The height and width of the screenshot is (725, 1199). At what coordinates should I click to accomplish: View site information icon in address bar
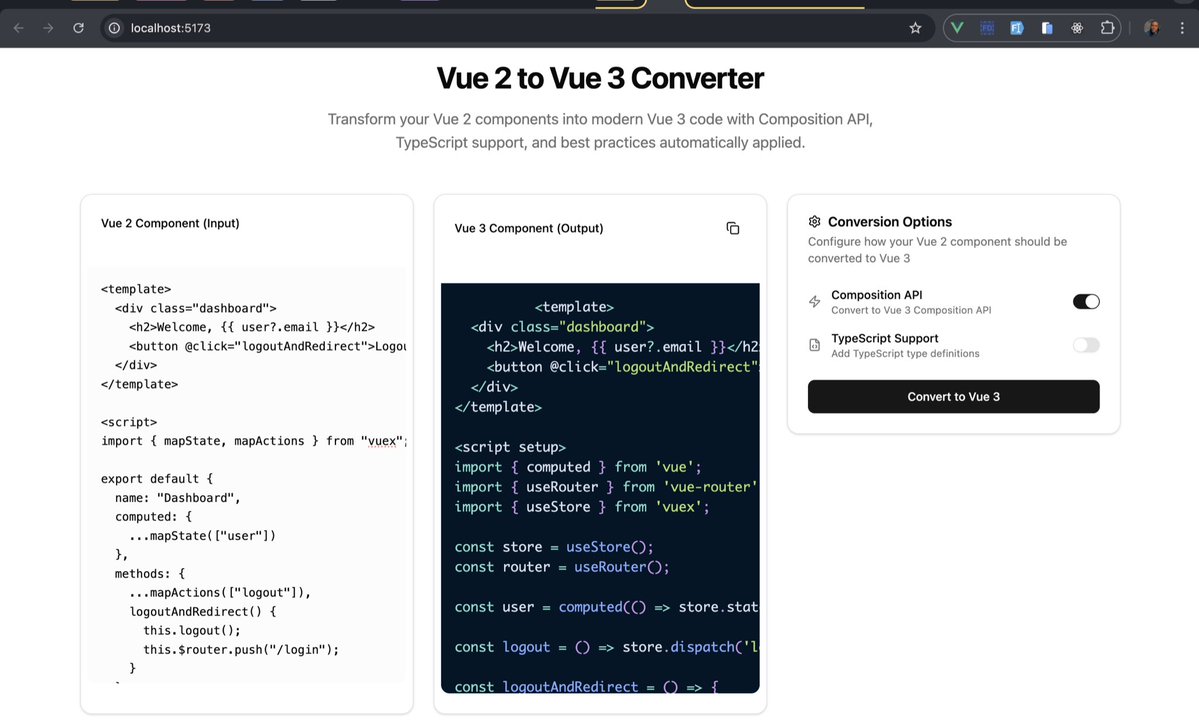(114, 28)
